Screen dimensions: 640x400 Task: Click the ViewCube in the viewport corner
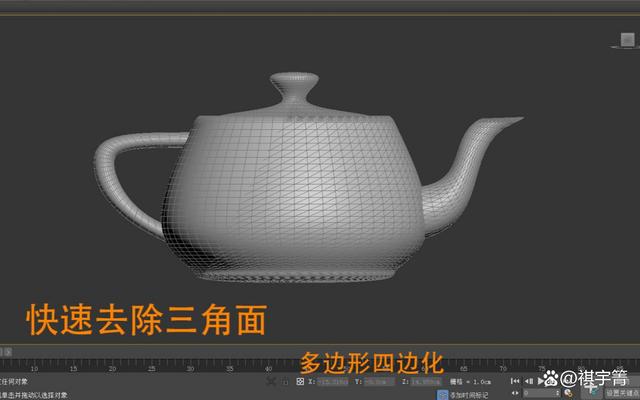(x=627, y=40)
